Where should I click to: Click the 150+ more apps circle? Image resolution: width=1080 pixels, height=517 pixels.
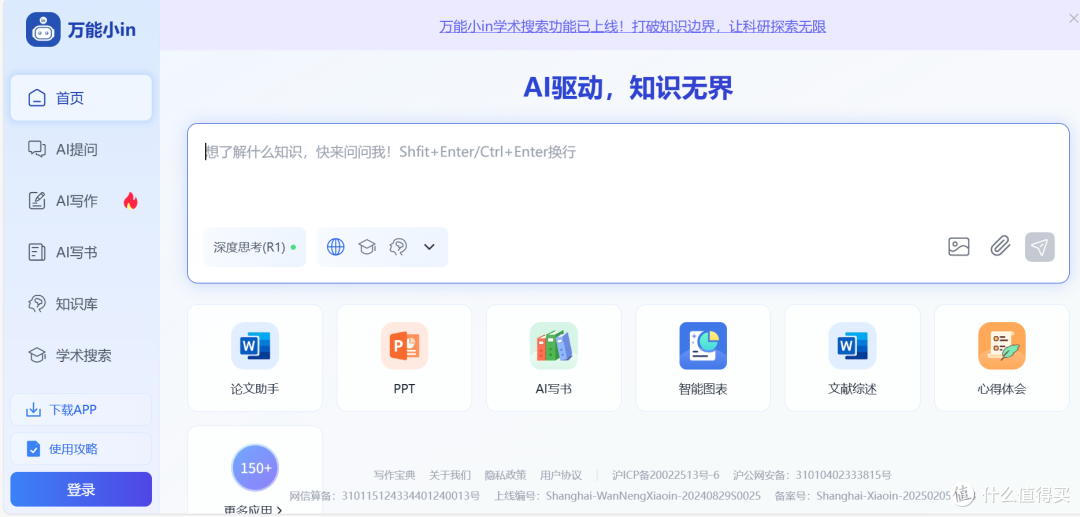click(255, 468)
